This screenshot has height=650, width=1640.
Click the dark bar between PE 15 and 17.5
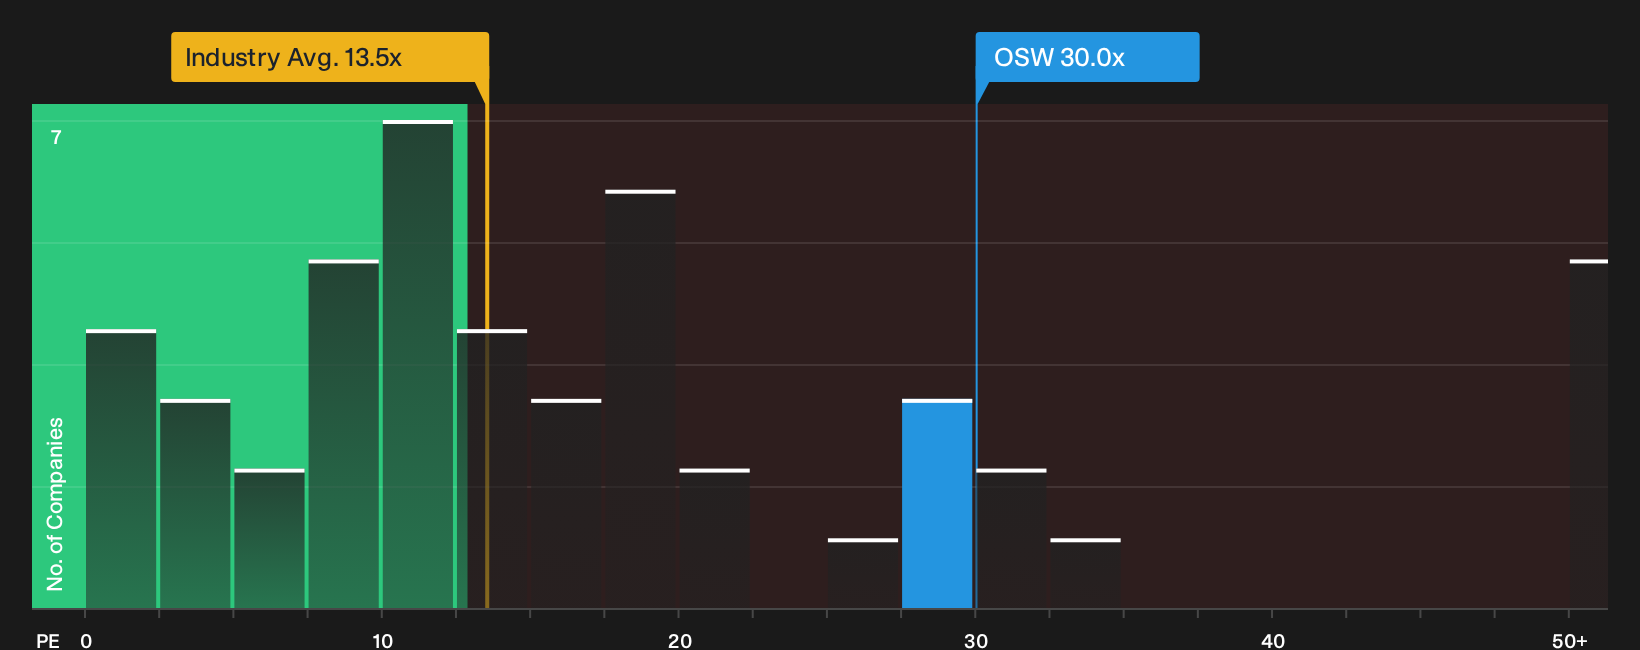pos(566,504)
